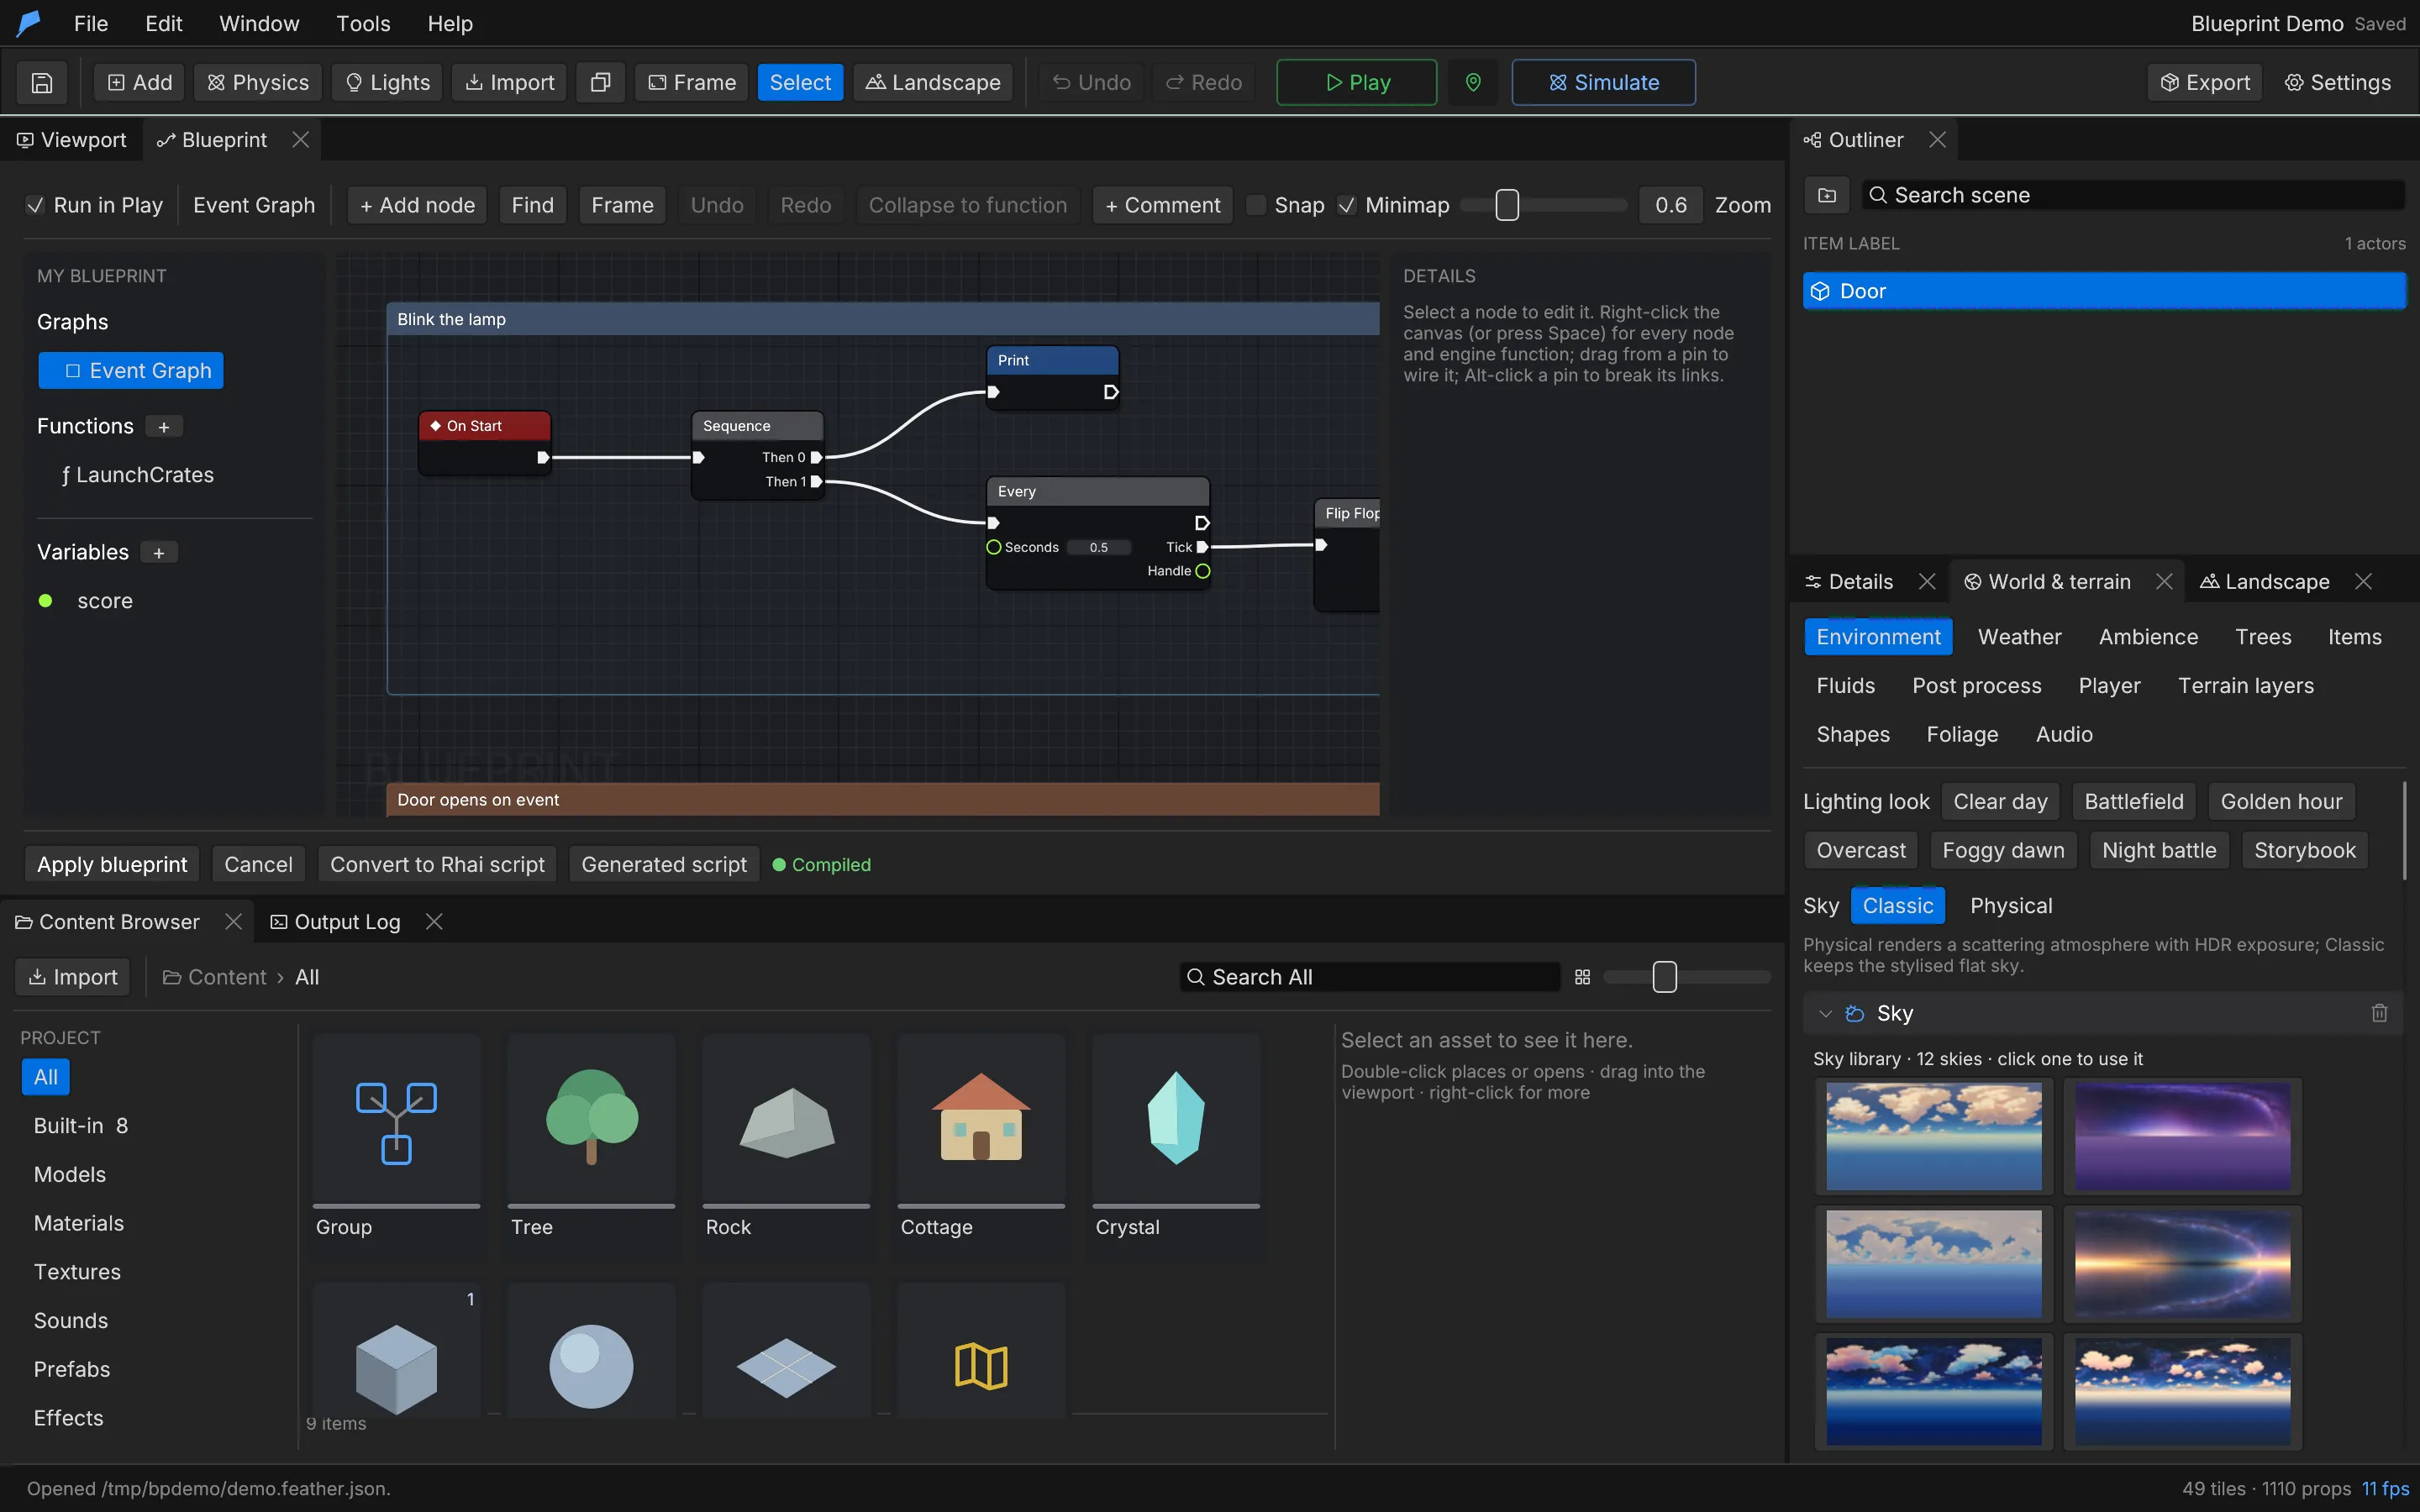This screenshot has height=1512, width=2420.
Task: Click the green location pin icon
Action: point(1473,82)
